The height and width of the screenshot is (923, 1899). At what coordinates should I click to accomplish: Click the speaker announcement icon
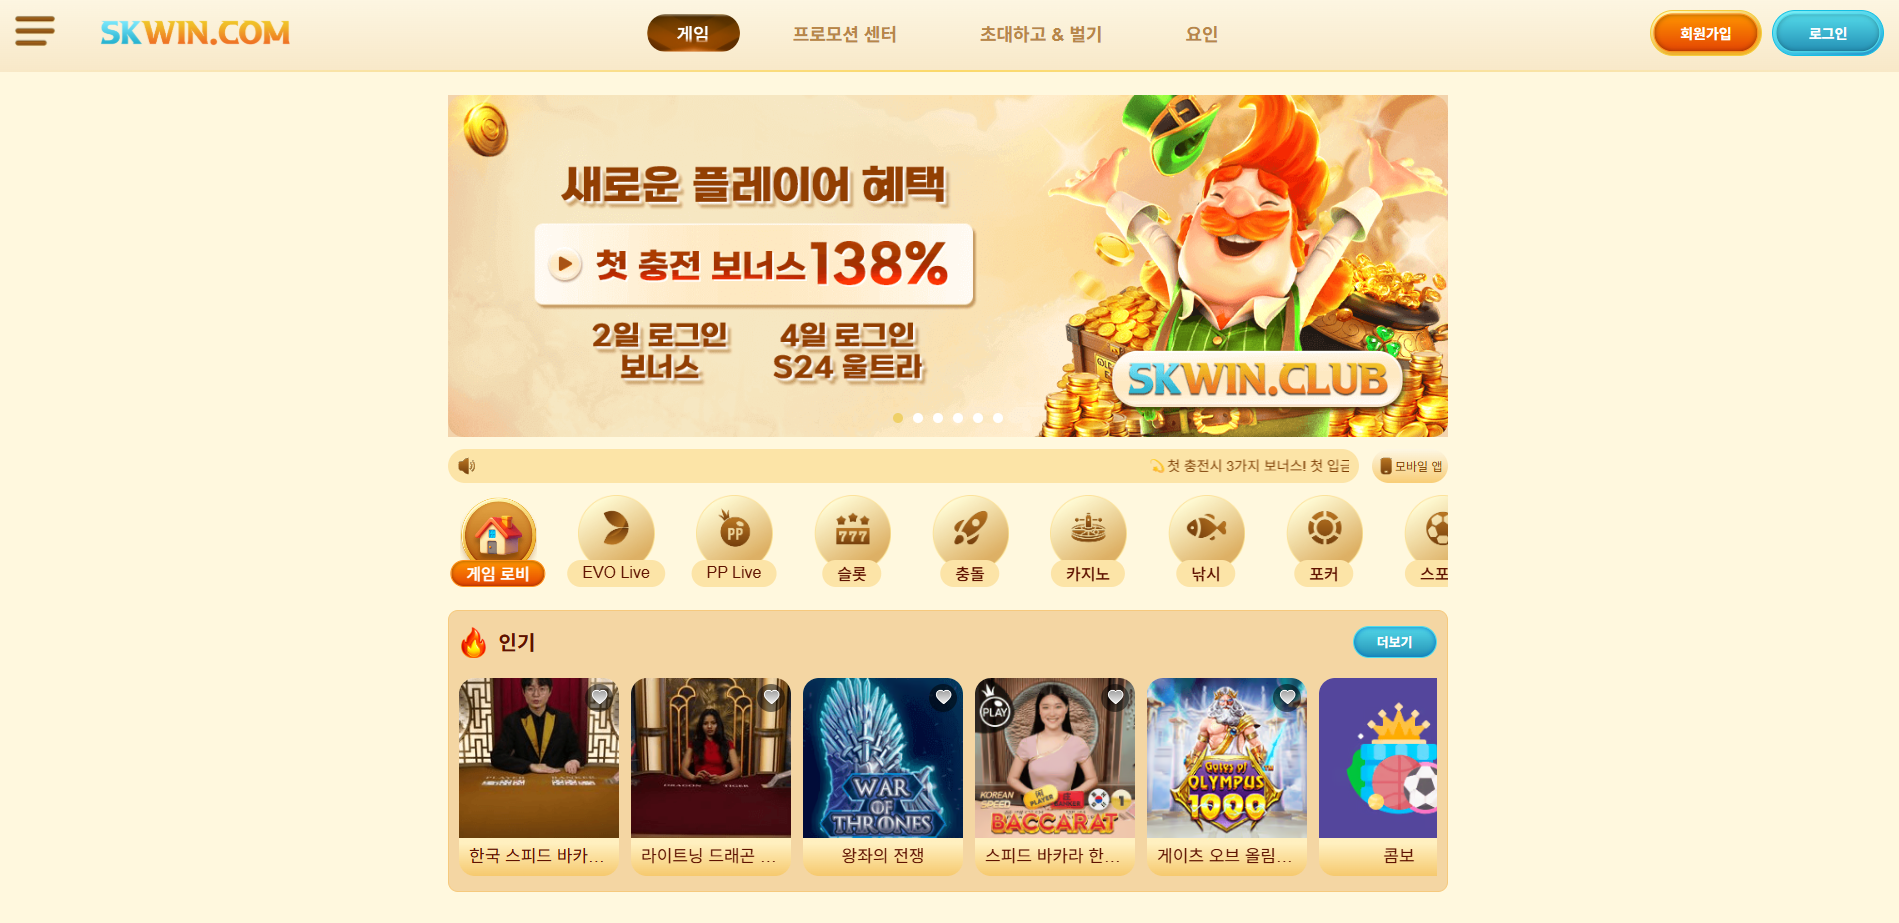[x=466, y=466]
